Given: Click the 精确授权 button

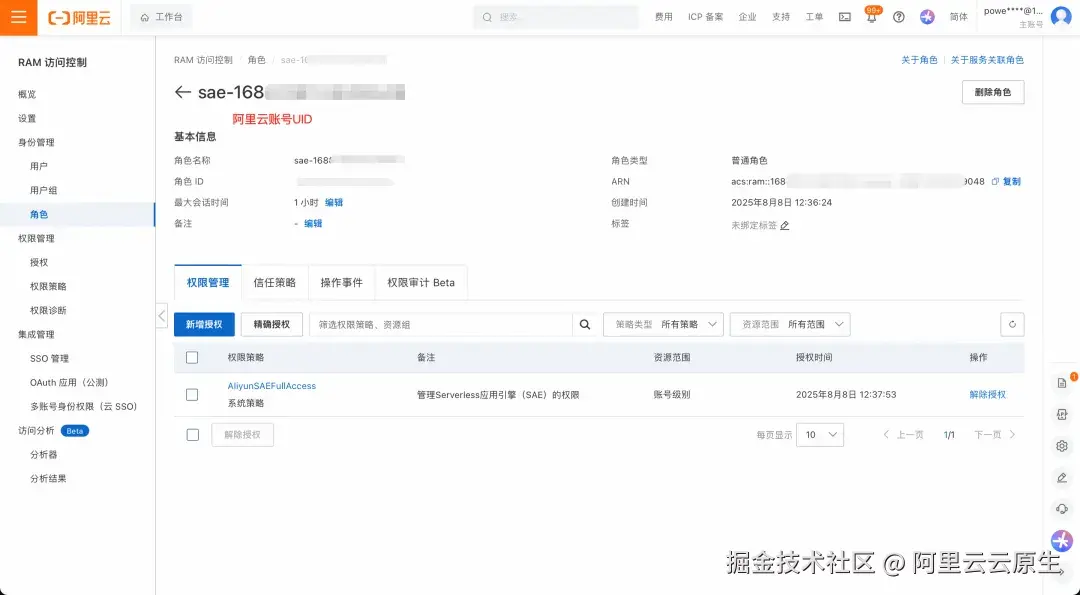Looking at the screenshot, I should click(272, 324).
